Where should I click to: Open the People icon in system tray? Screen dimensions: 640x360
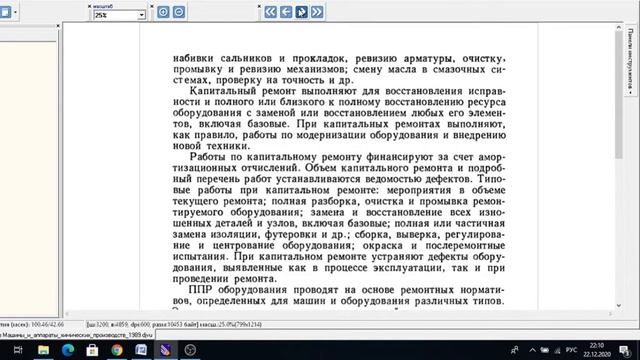(515, 350)
